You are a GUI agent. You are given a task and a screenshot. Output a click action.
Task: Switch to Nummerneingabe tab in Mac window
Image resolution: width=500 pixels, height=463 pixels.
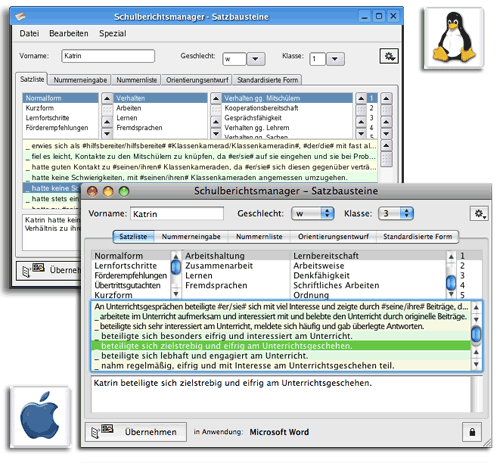(x=191, y=237)
